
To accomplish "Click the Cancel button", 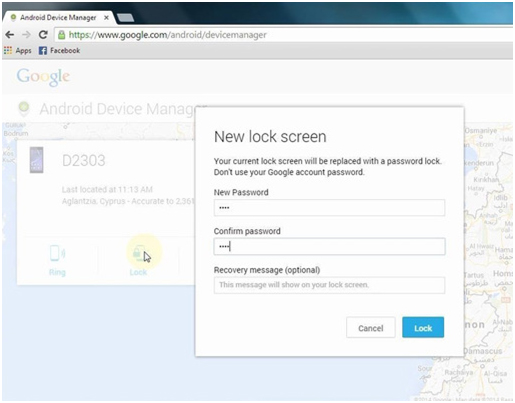I will click(371, 327).
